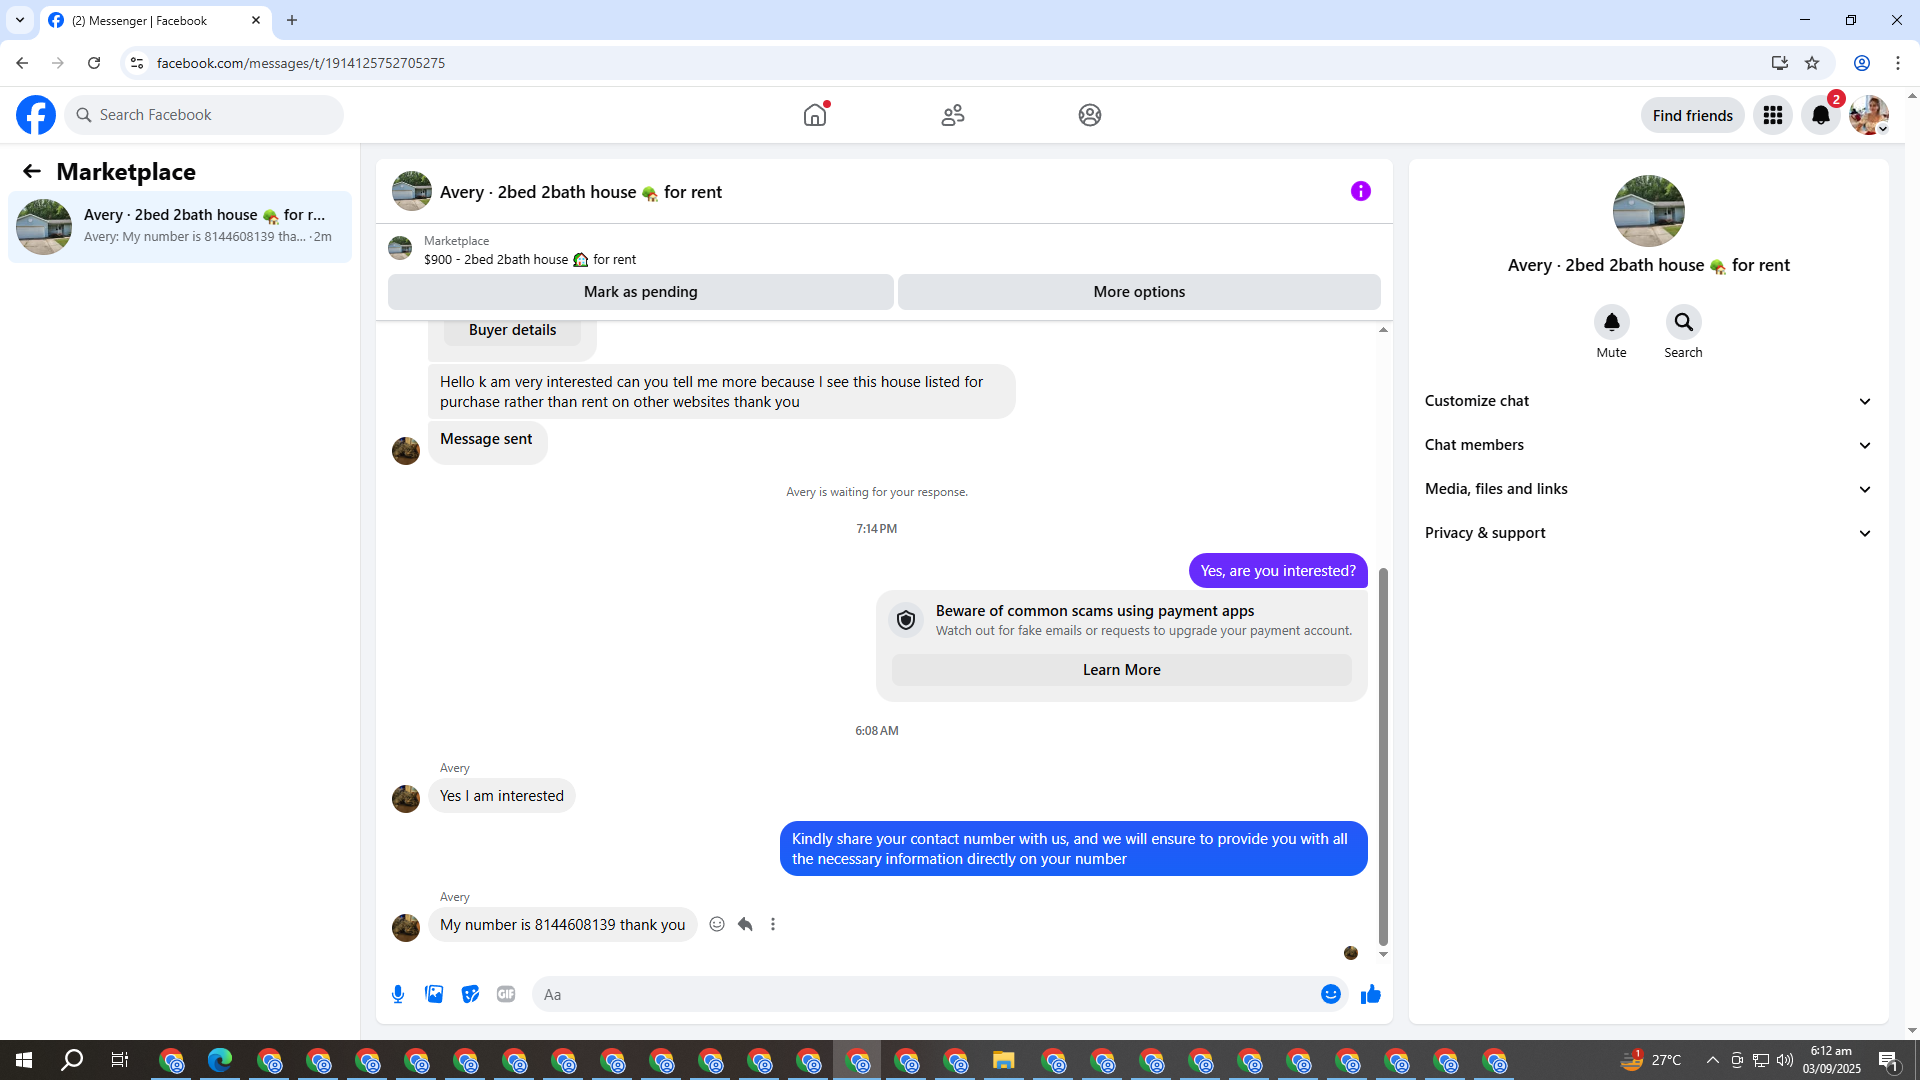
Task: Attach a file using the photo icon
Action: 434,994
